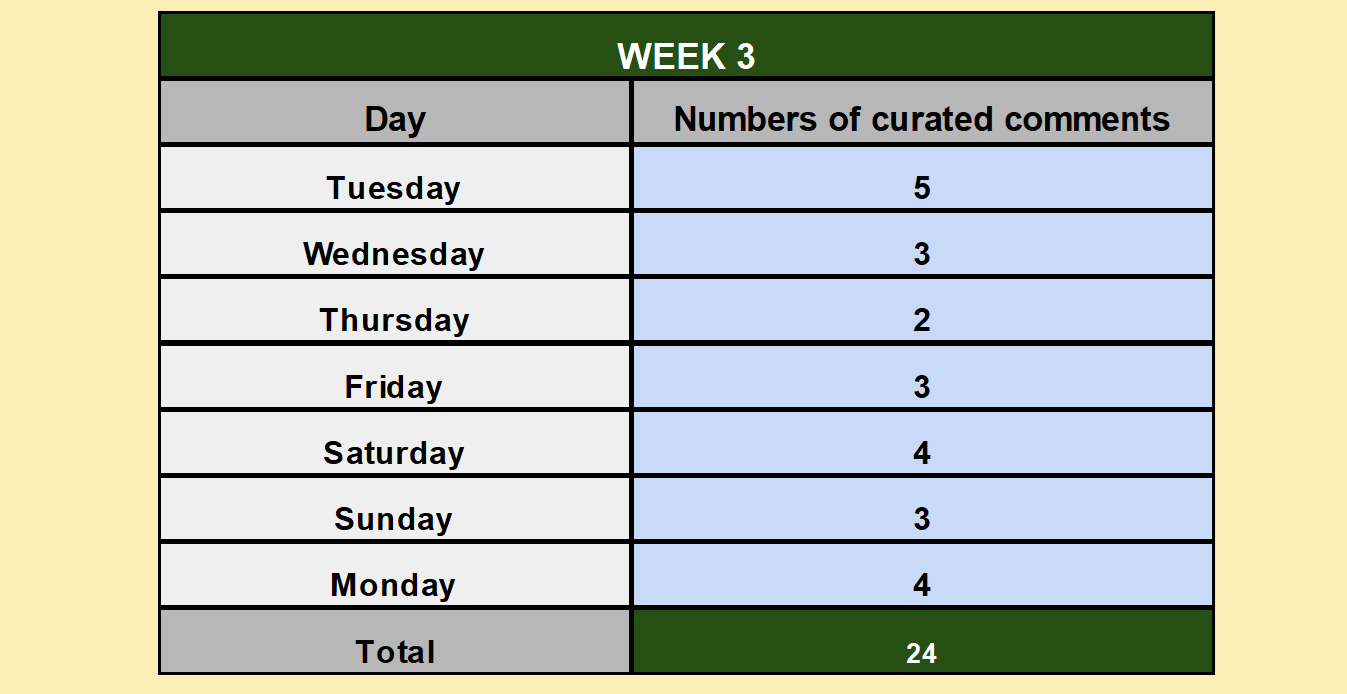Click the yellow background left of table

pyautogui.click(x=78, y=347)
